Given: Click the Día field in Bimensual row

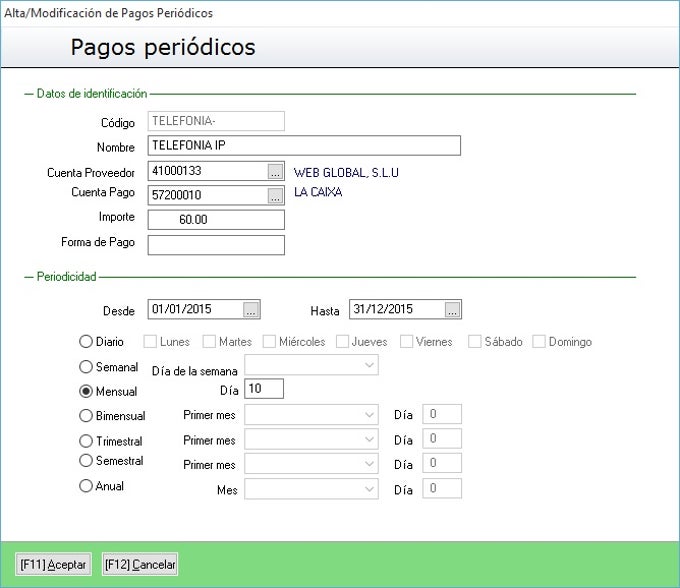Looking at the screenshot, I should 442,415.
